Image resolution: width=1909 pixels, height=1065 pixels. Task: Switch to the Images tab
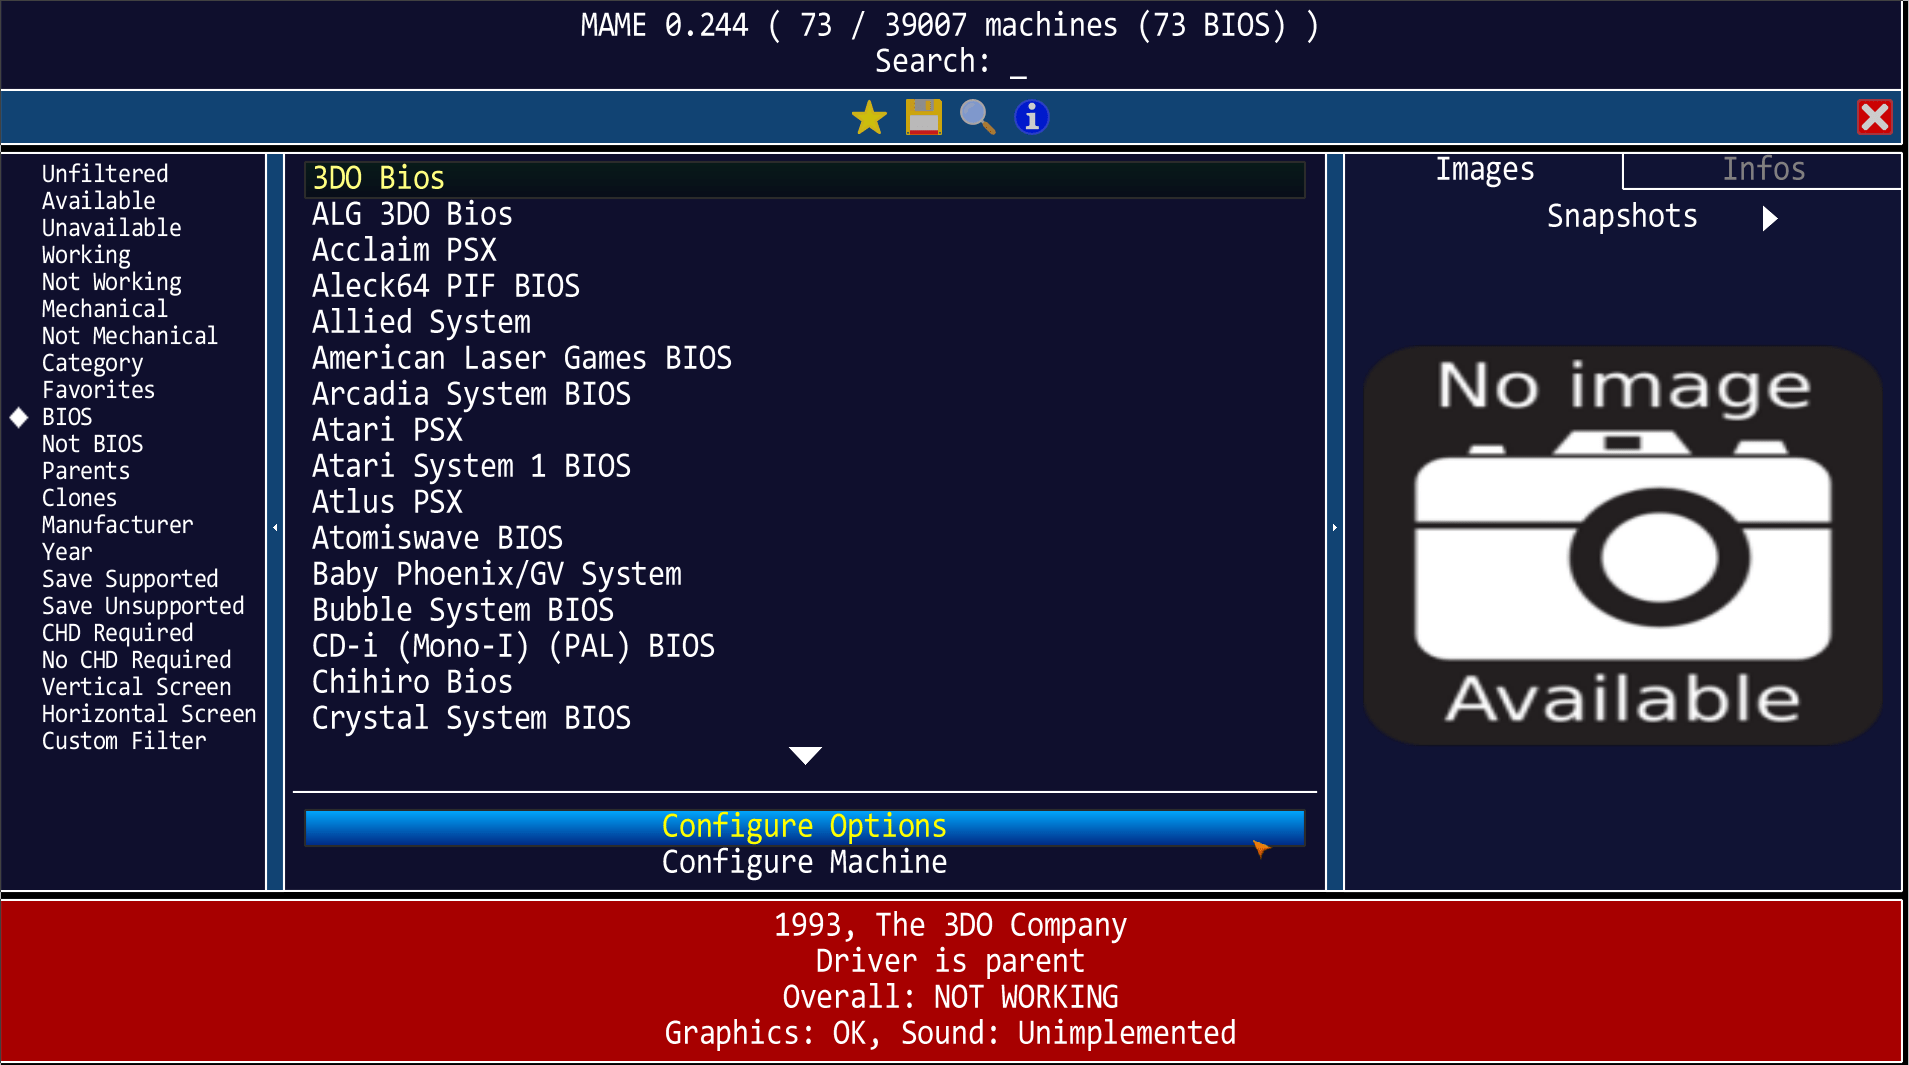(x=1485, y=170)
